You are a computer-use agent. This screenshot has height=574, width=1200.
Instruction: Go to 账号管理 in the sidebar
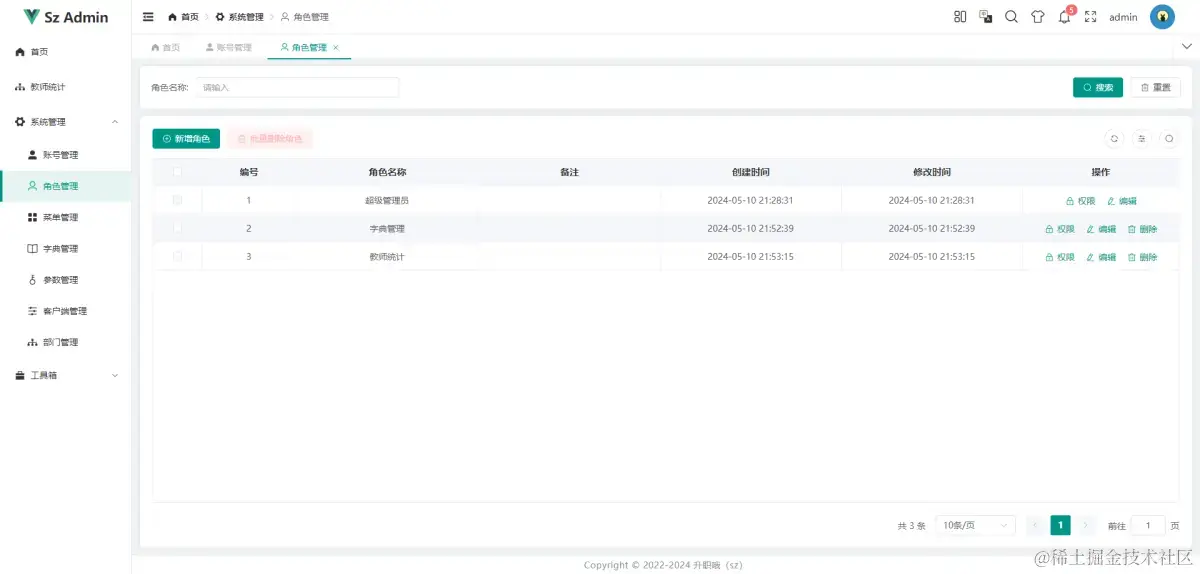coord(65,155)
